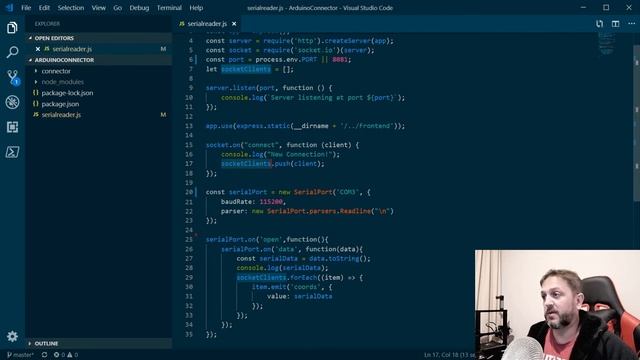Click the package-lock.json file icon
The width and height of the screenshot is (640, 360).
[36, 93]
